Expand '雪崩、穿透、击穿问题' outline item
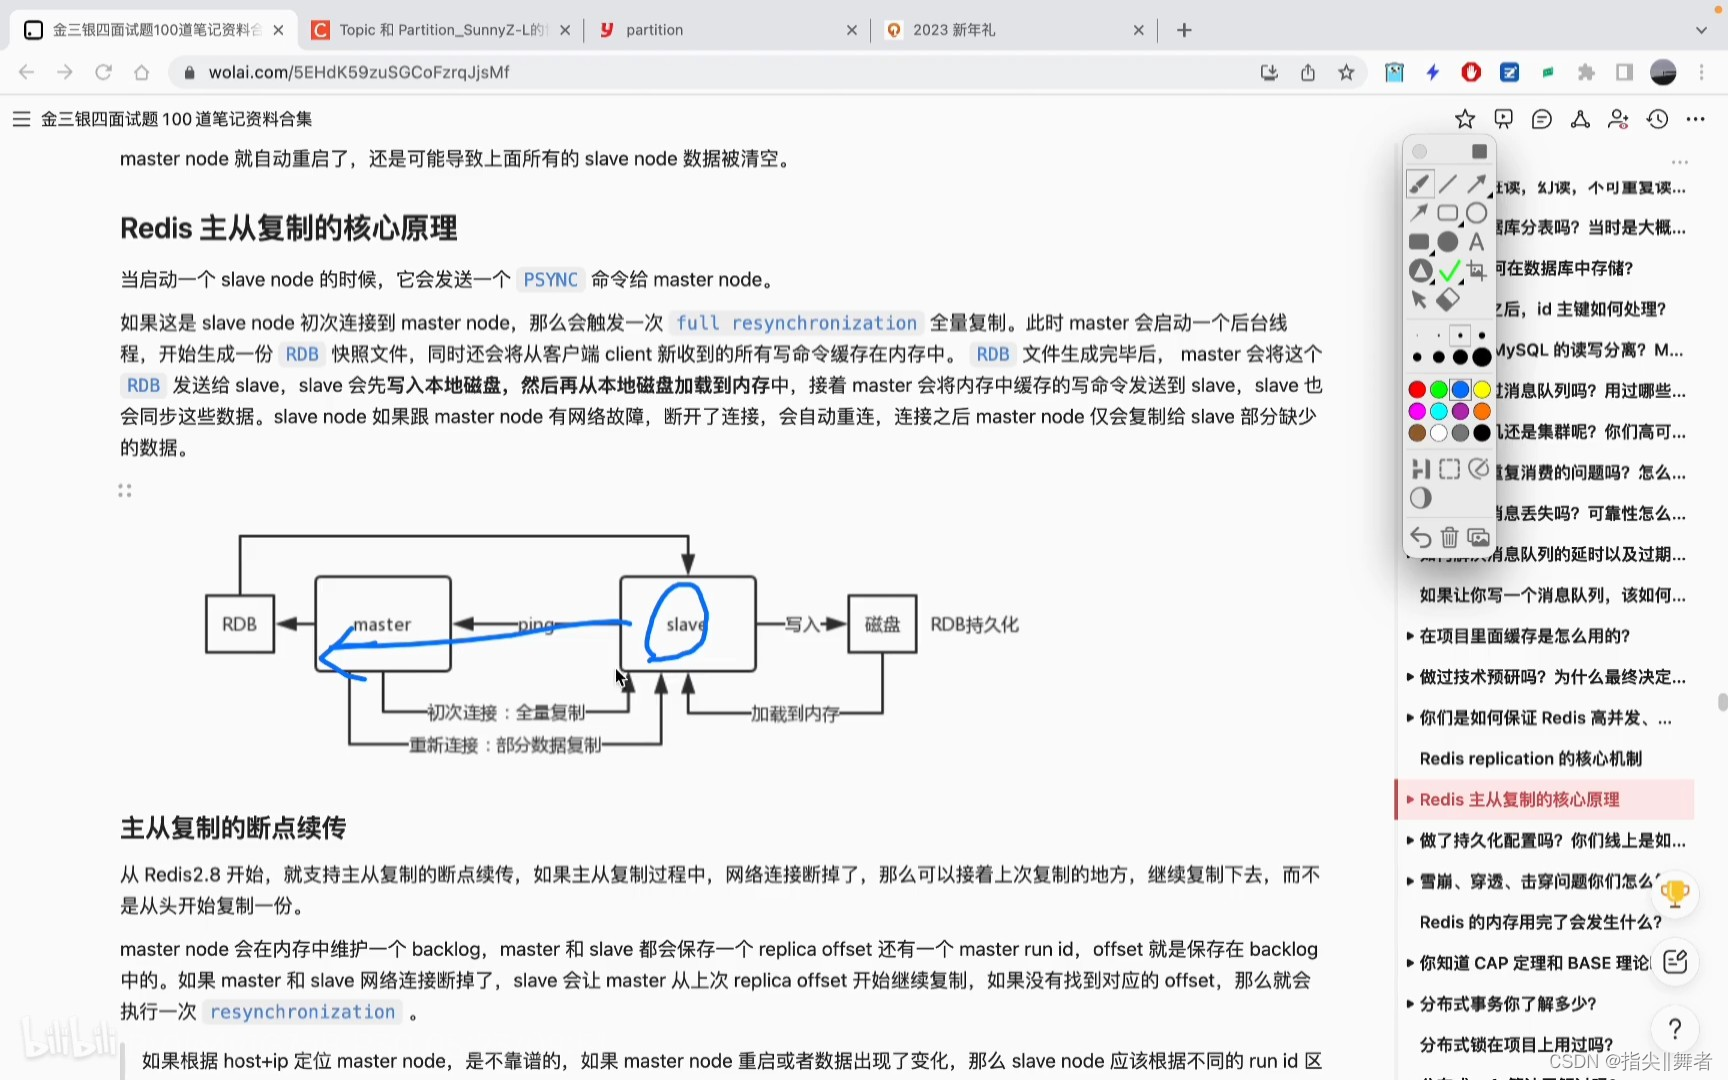This screenshot has height=1080, width=1728. coord(1410,881)
